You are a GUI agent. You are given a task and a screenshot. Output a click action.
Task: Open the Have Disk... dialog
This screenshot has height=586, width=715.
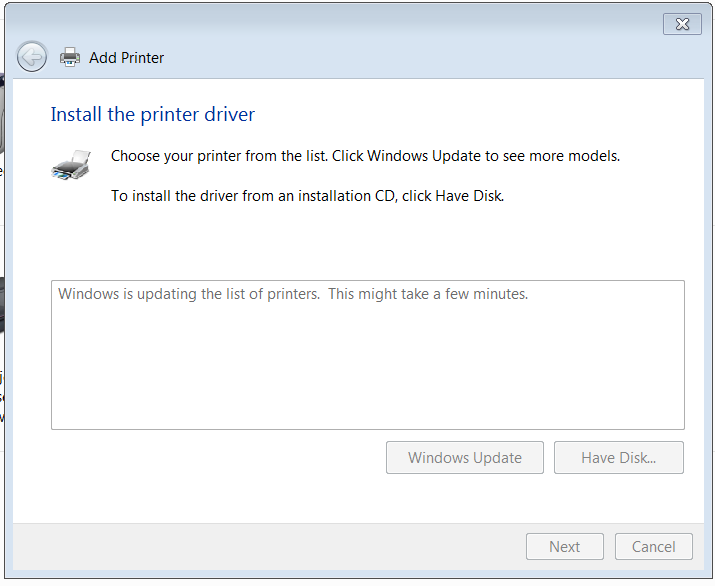pos(618,458)
